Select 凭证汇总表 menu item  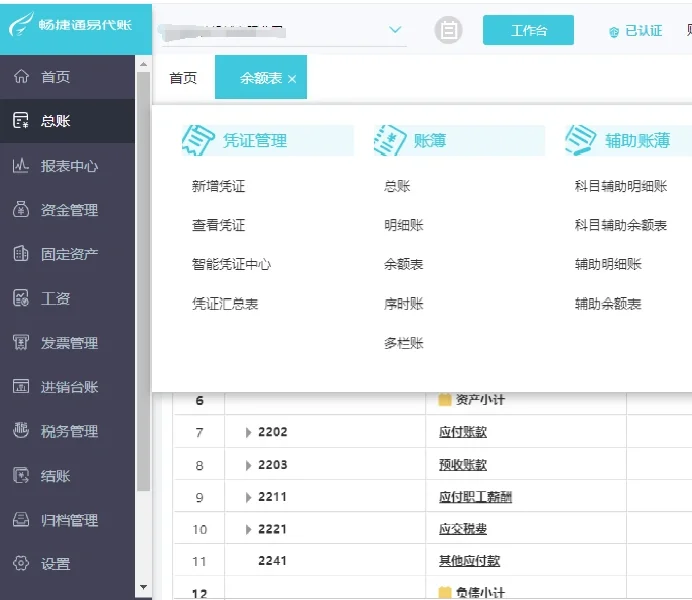pyautogui.click(x=225, y=304)
